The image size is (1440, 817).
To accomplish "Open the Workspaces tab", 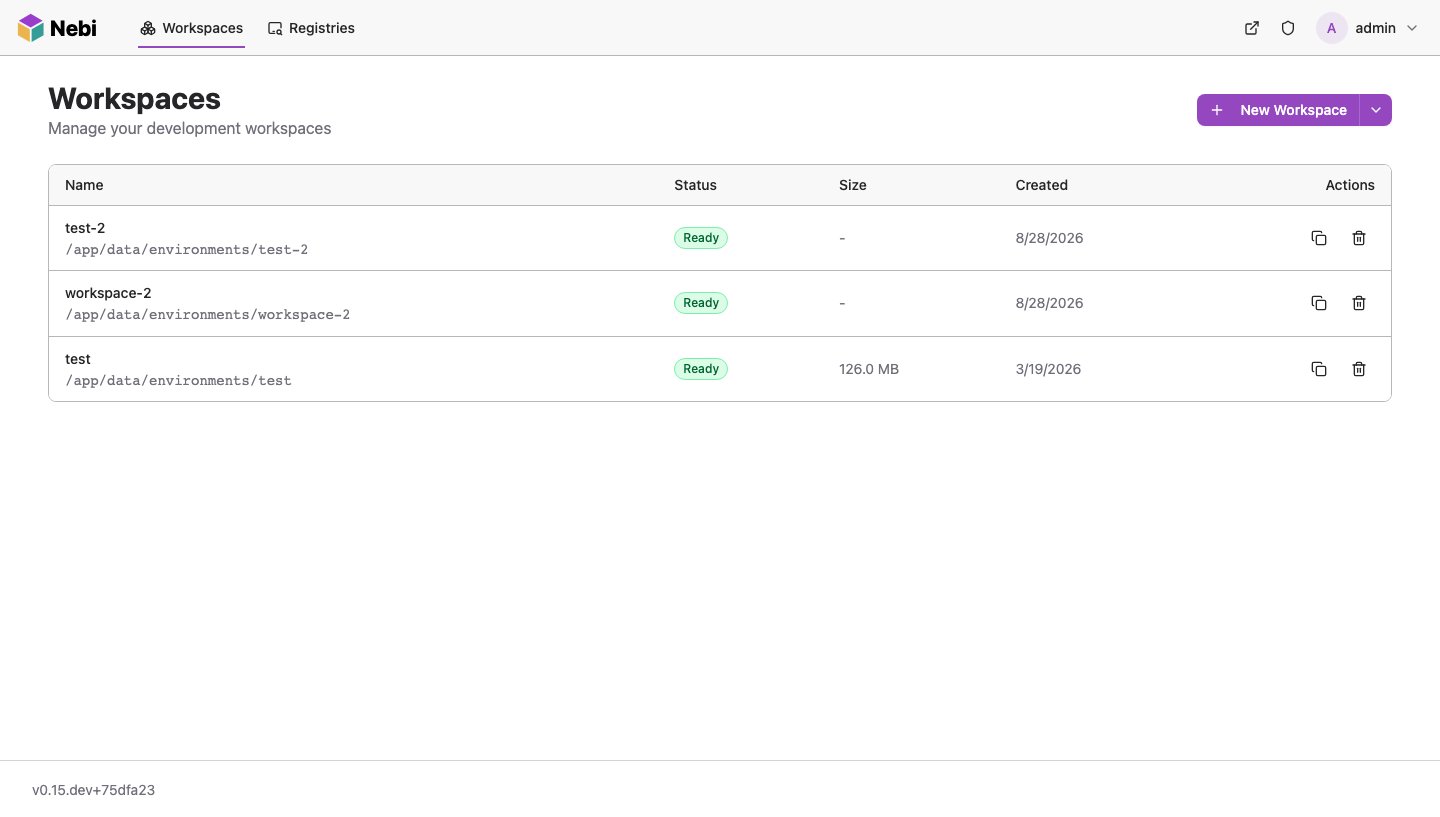I will (x=191, y=28).
